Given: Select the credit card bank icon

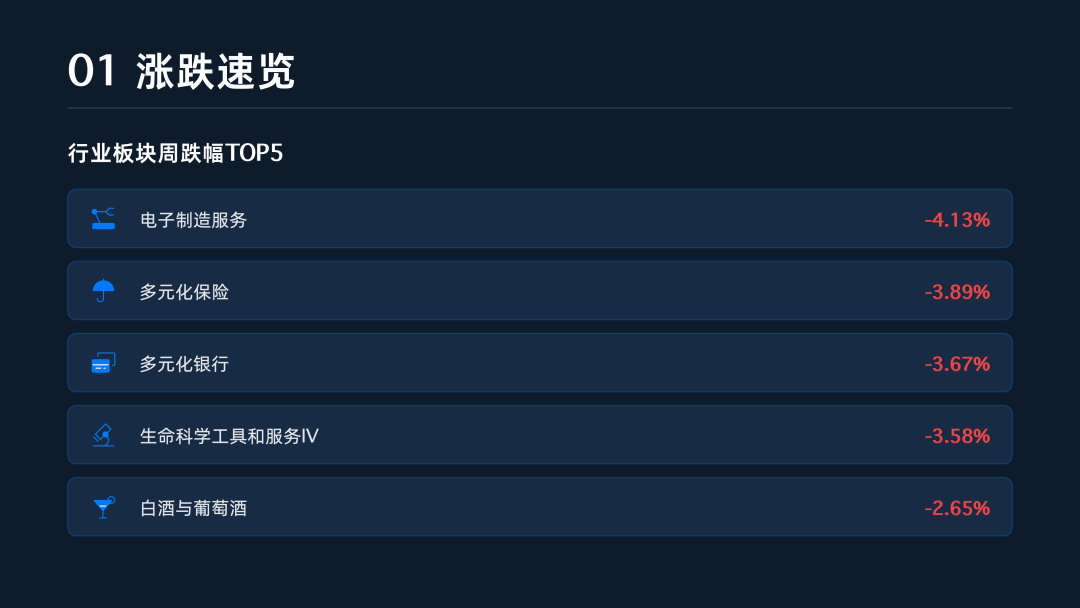Looking at the screenshot, I should [103, 363].
